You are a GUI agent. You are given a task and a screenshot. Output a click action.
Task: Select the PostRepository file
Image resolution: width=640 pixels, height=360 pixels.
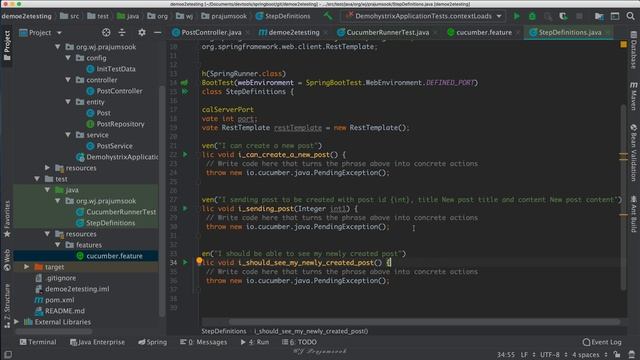120,124
